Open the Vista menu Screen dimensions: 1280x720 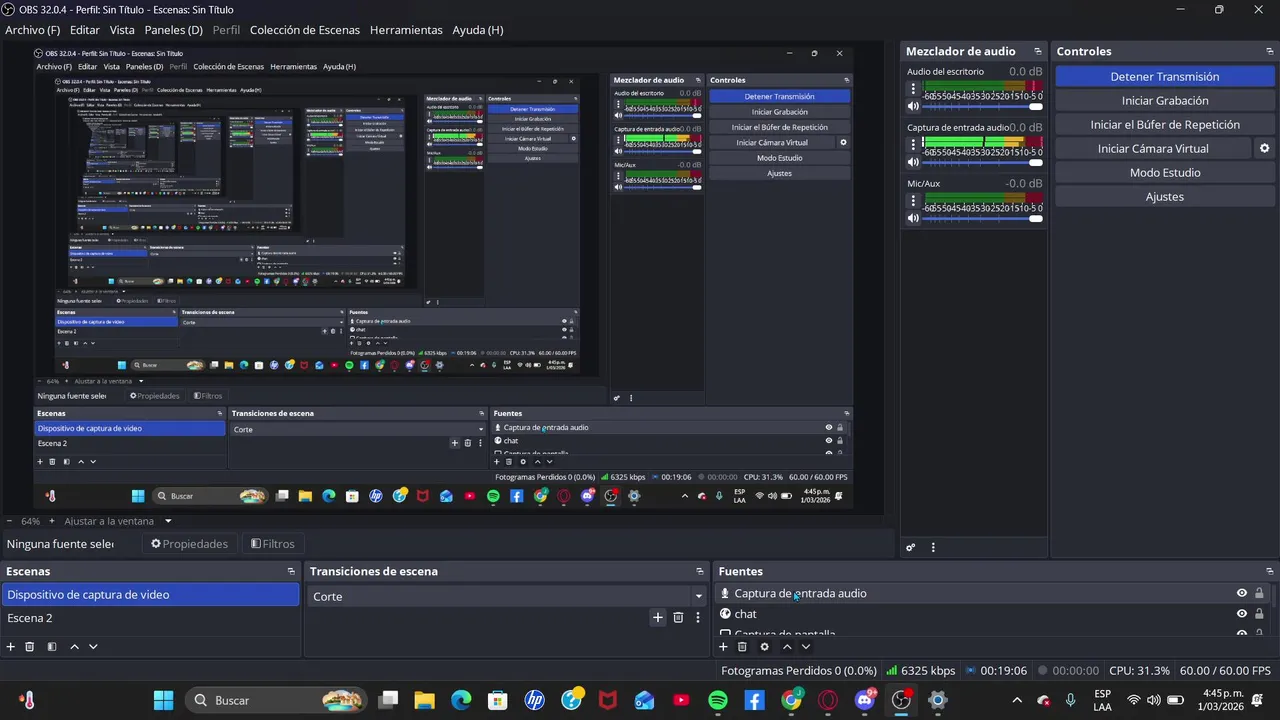pos(122,30)
